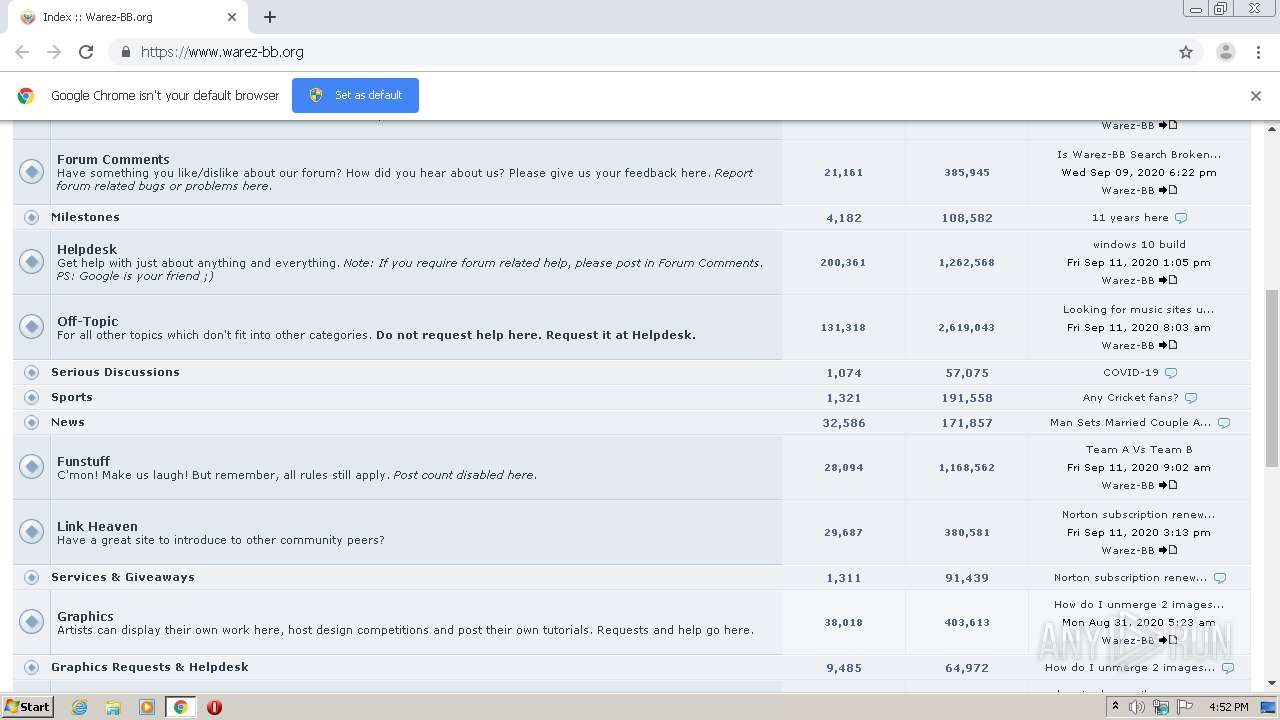Click the Warez-BB poster link in Helpdesk row
The width and height of the screenshot is (1280, 720).
(1128, 280)
